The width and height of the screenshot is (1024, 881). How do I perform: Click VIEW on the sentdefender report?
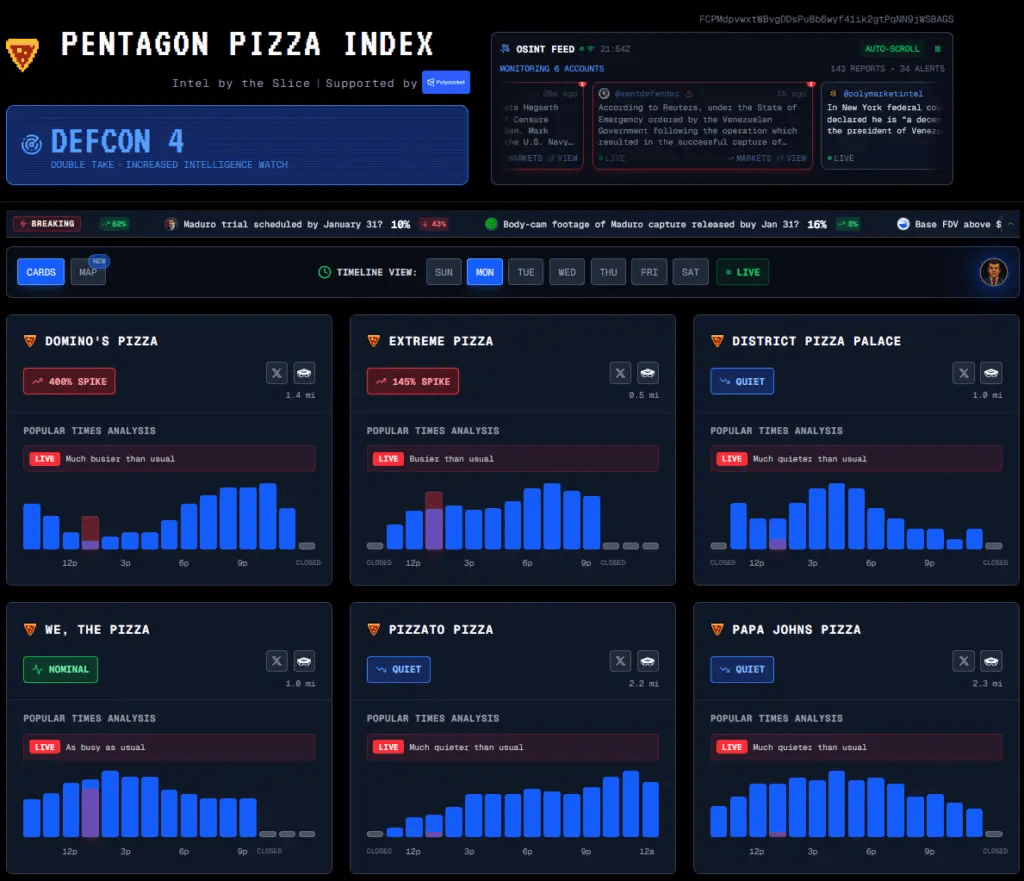click(796, 158)
